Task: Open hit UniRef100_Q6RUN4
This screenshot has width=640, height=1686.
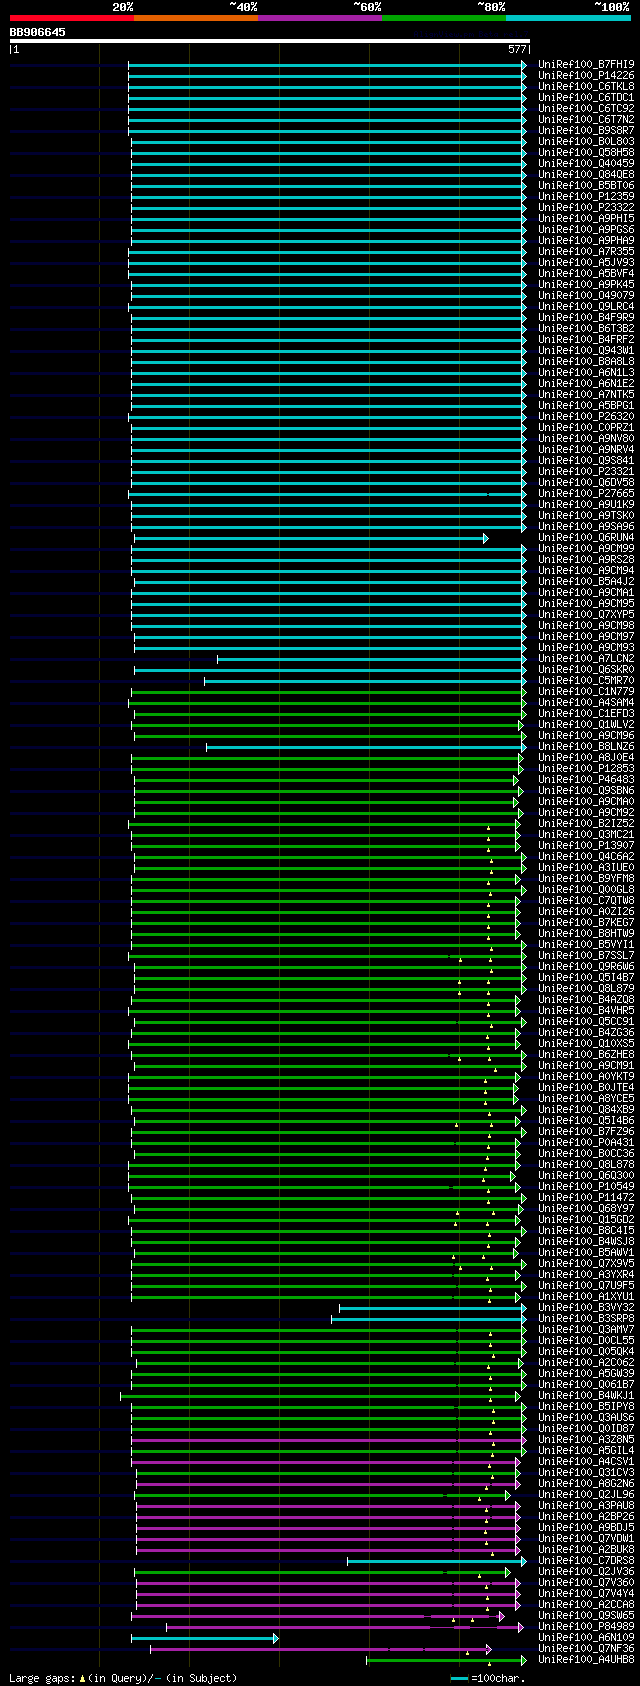Action: (x=586, y=537)
